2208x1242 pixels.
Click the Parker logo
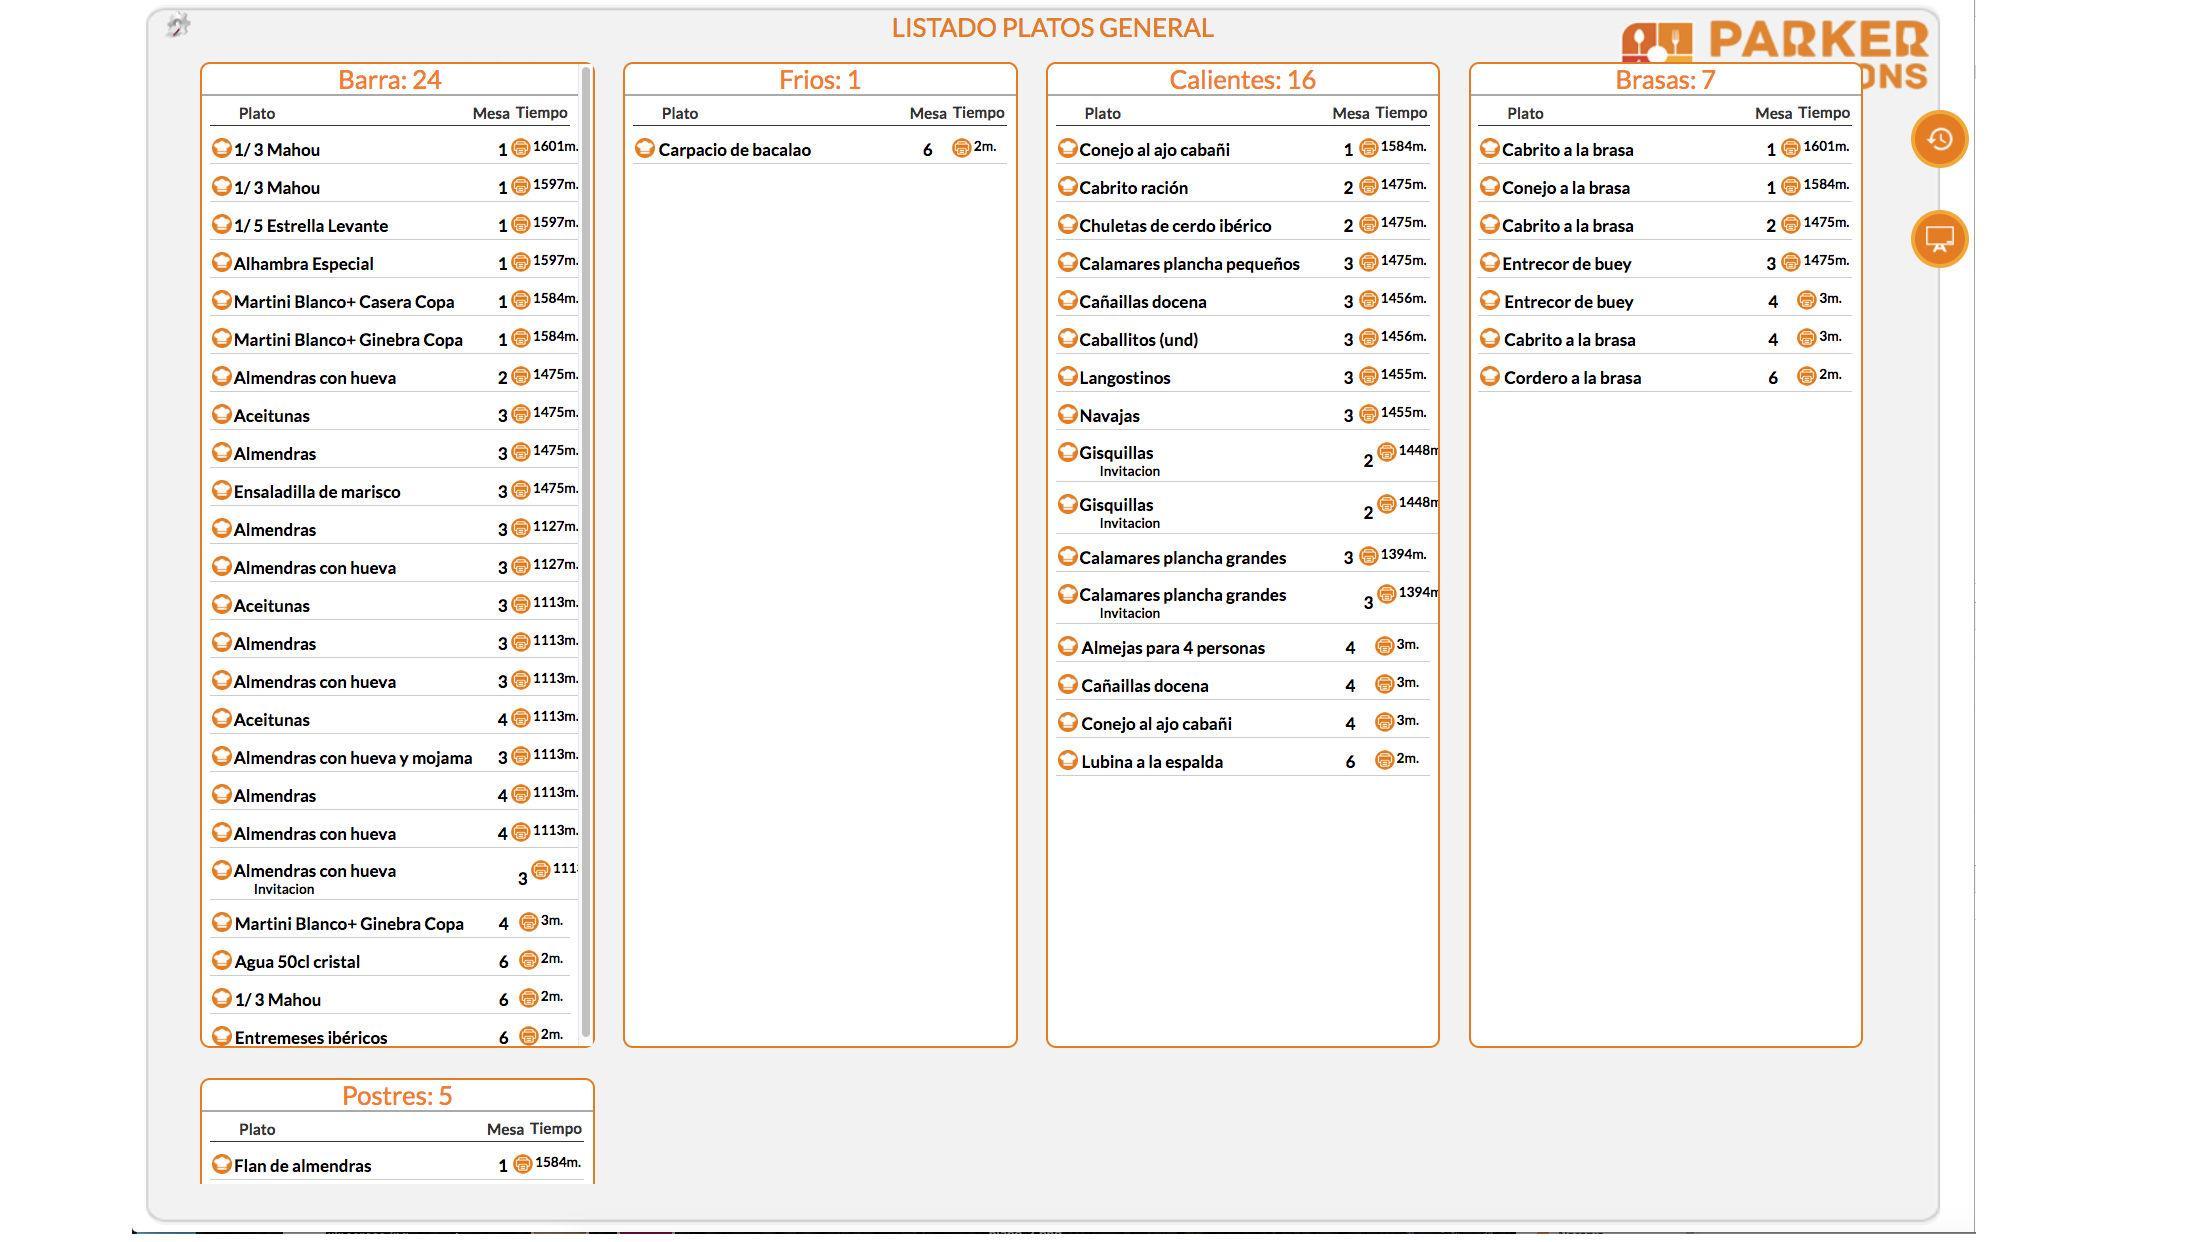[x=1775, y=55]
